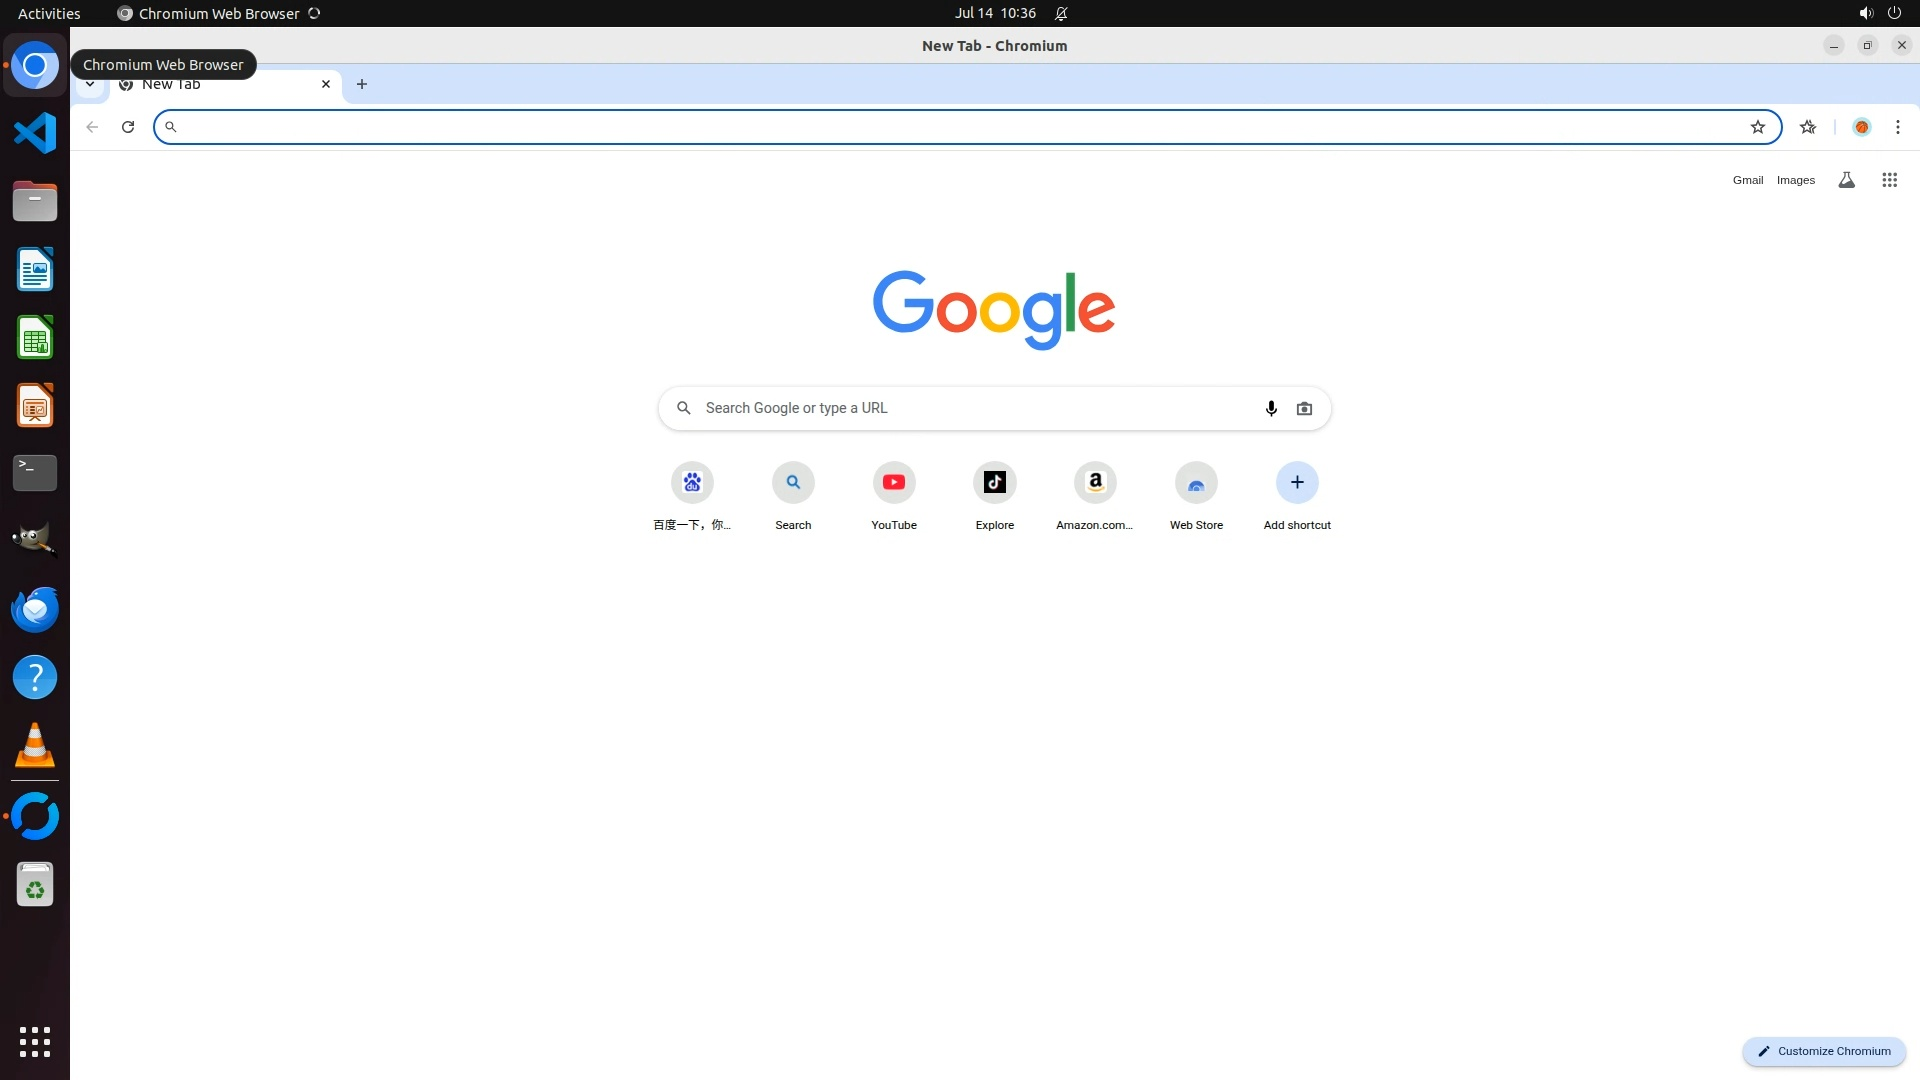This screenshot has height=1080, width=1920.
Task: Open the Google apps grid
Action: 1889,180
